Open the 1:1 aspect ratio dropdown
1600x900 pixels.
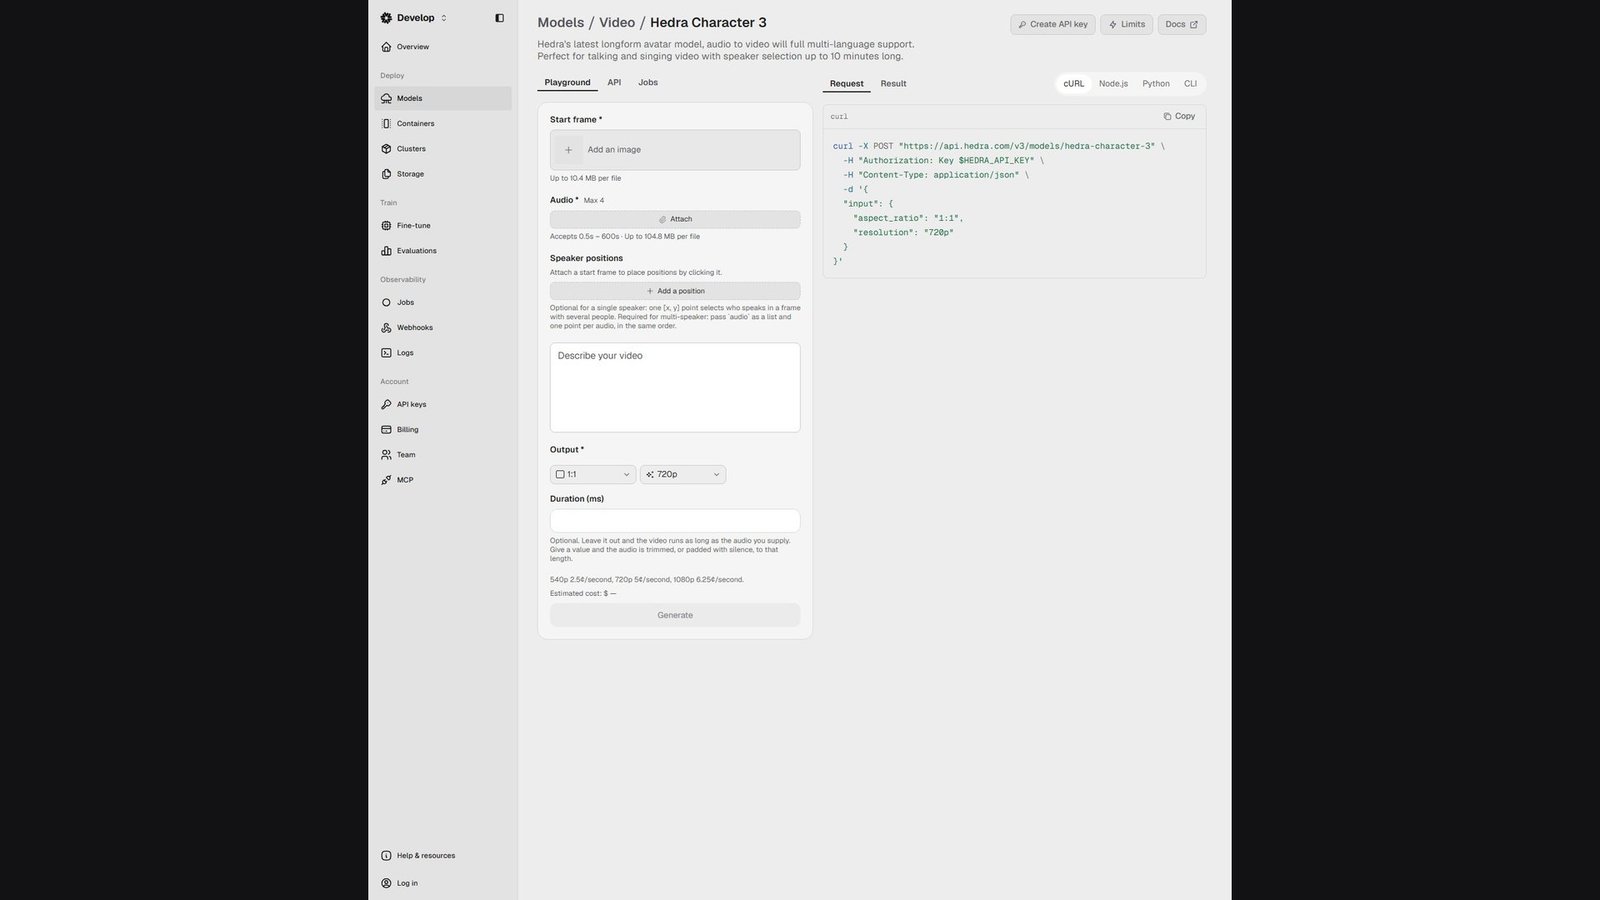[593, 475]
